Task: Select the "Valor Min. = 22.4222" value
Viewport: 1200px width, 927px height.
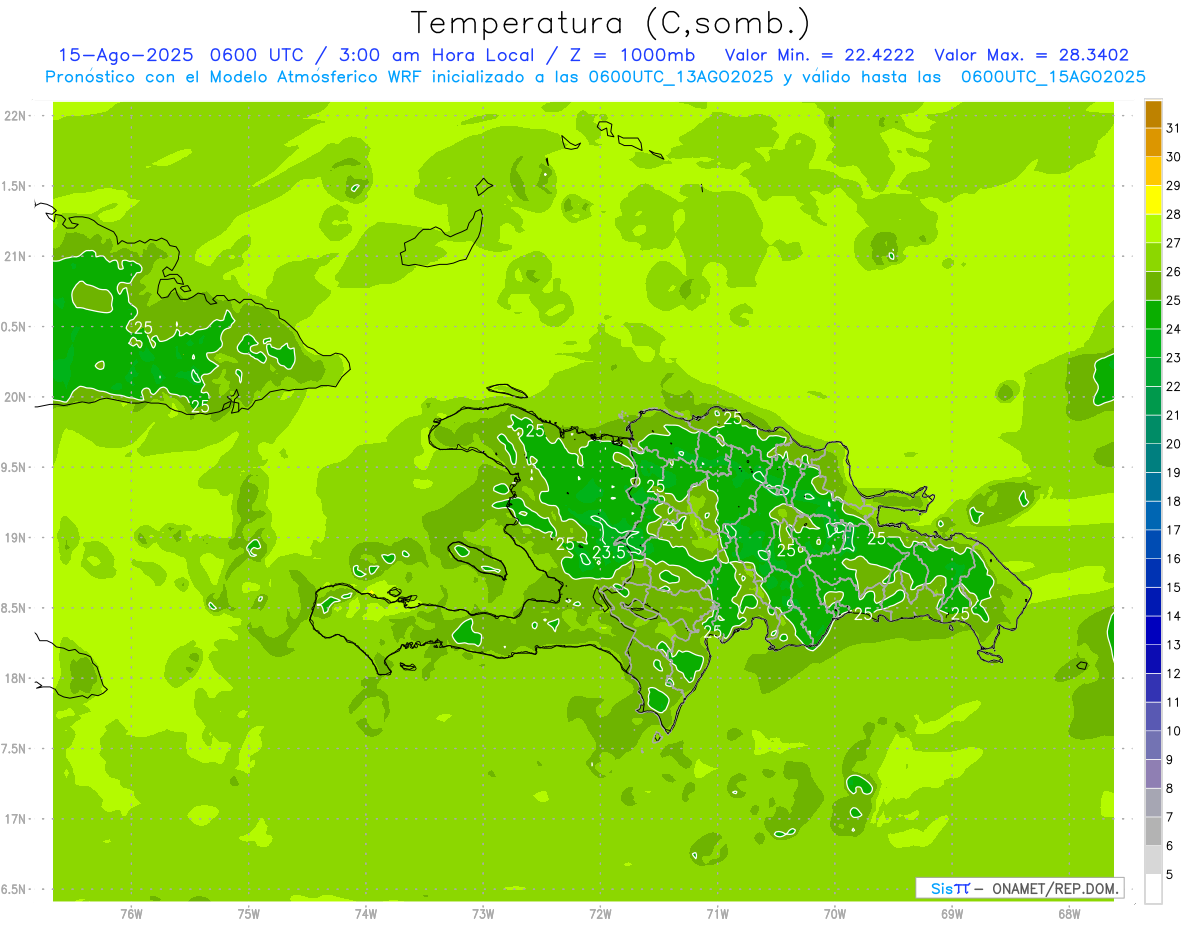Action: tap(819, 56)
